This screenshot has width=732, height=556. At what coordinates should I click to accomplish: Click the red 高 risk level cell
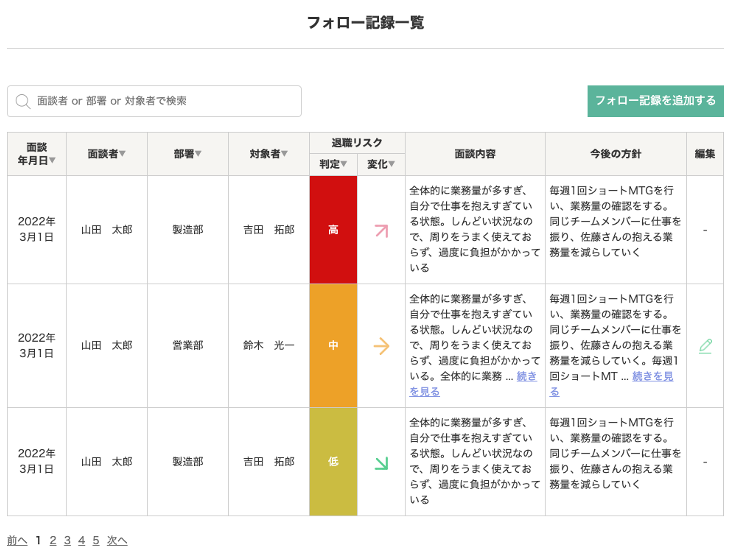click(333, 230)
